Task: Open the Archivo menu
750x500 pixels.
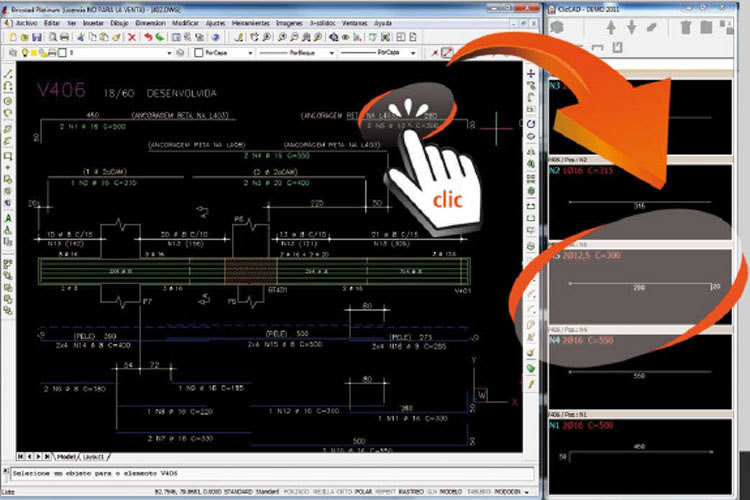Action: 26,23
